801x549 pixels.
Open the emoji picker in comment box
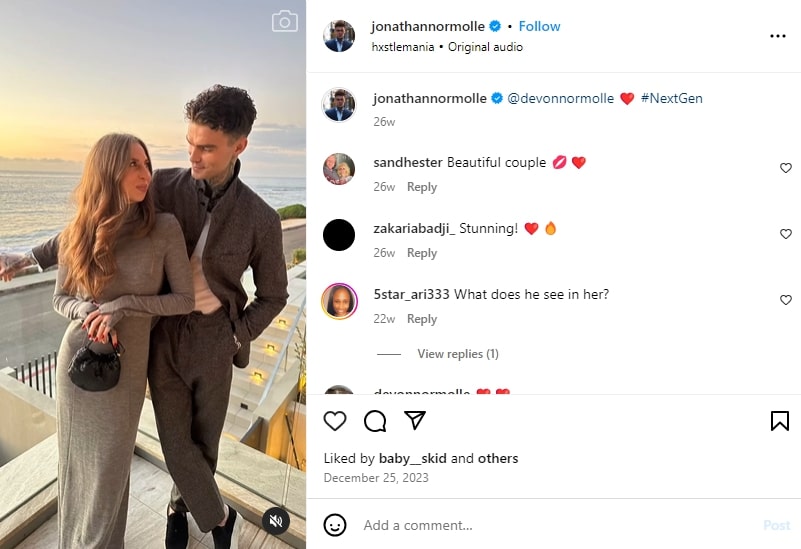335,525
